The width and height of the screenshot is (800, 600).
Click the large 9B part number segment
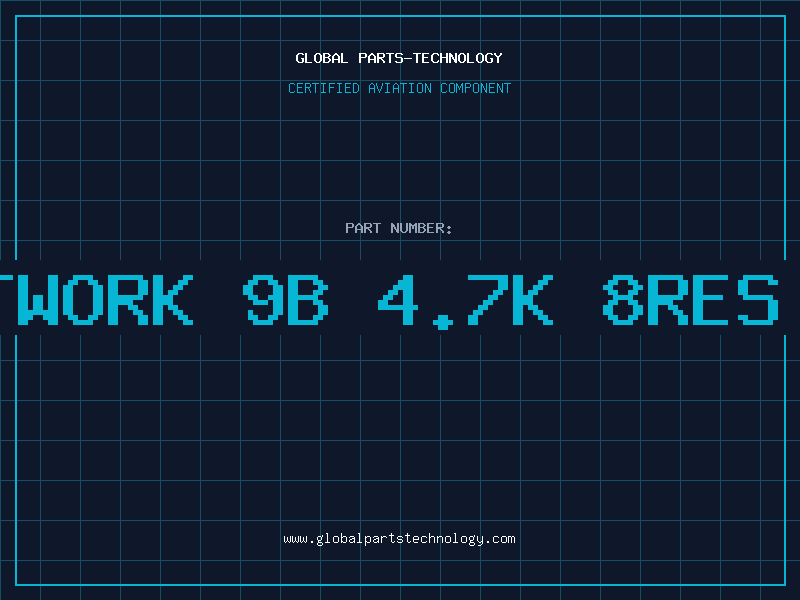tap(286, 299)
